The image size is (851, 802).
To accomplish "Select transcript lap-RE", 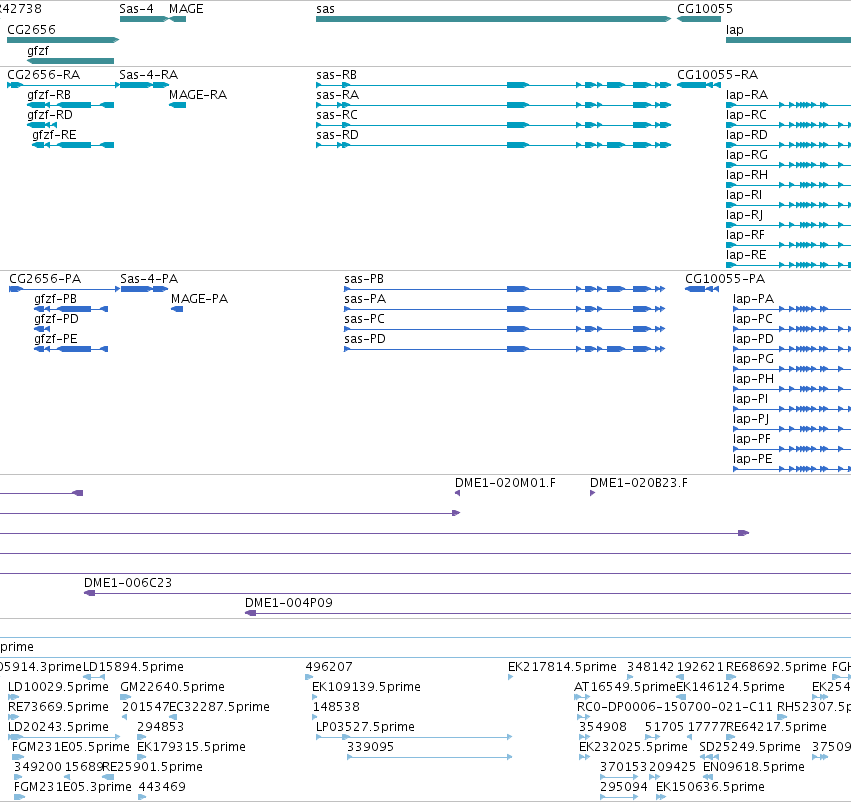I will 788,265.
